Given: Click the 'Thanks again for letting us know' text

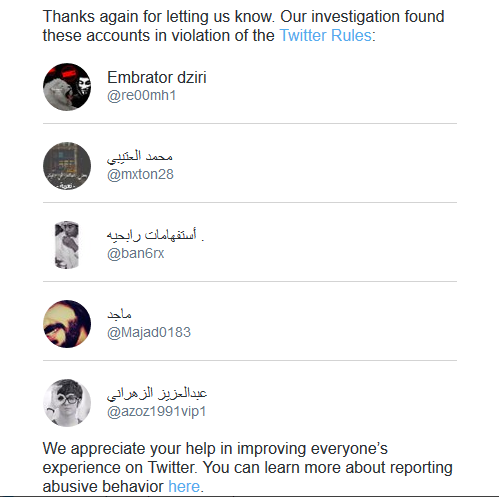Looking at the screenshot, I should (x=159, y=16).
